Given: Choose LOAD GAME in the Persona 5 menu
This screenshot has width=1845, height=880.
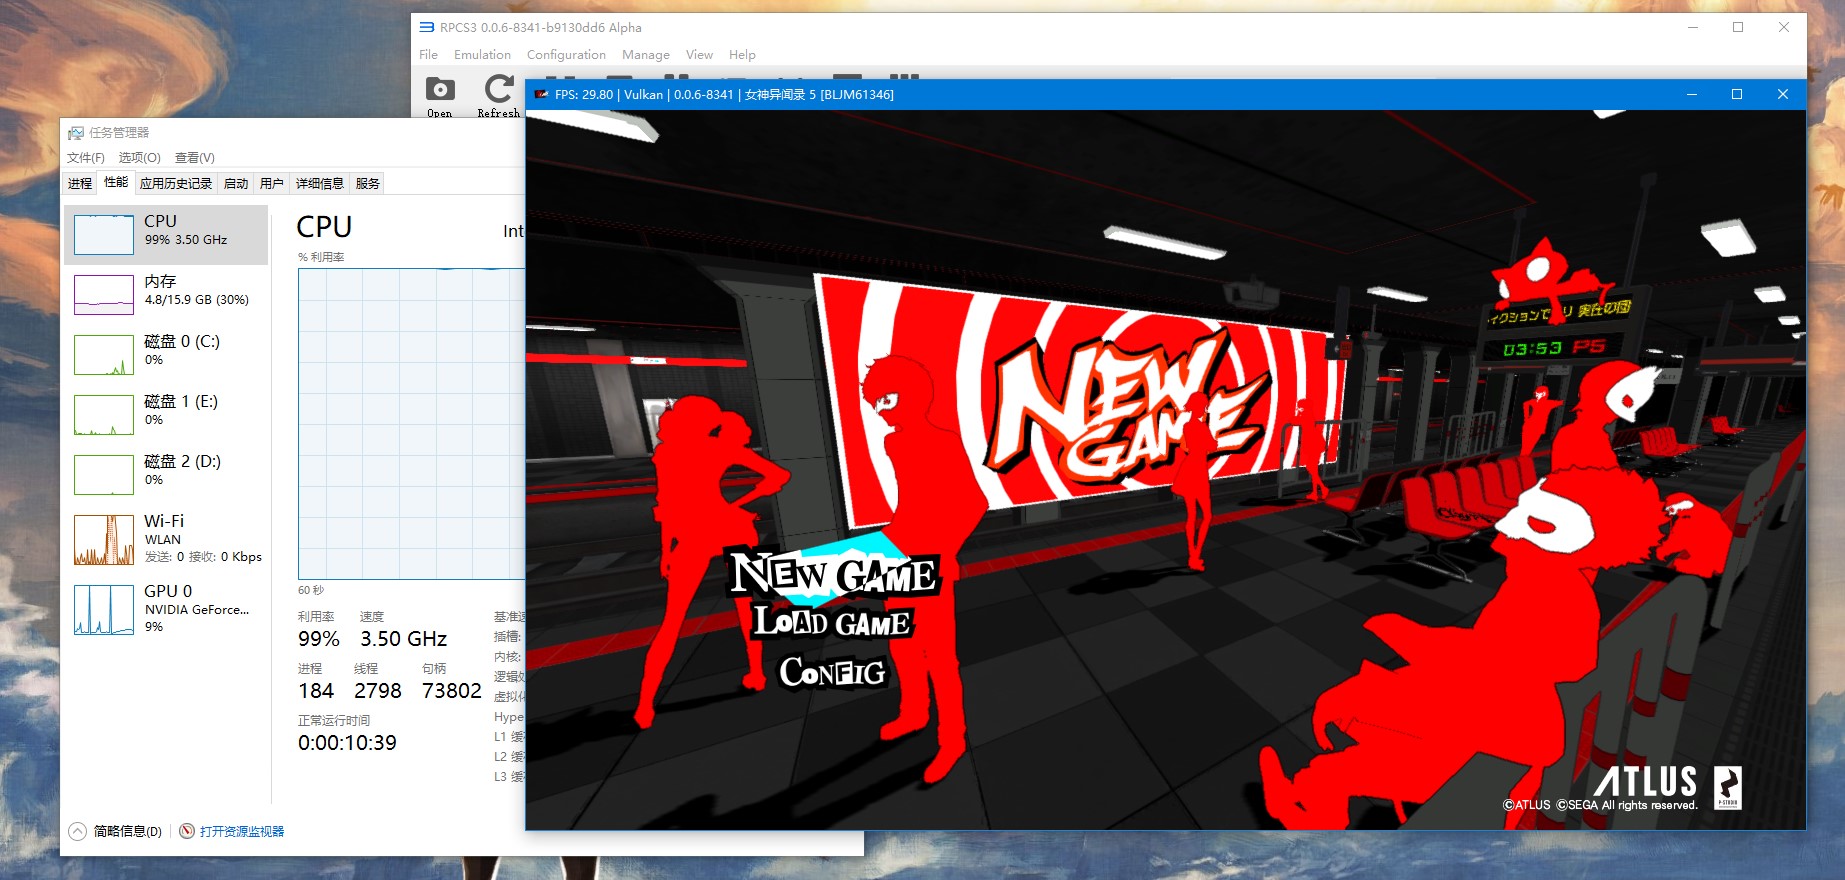Looking at the screenshot, I should coord(833,622).
